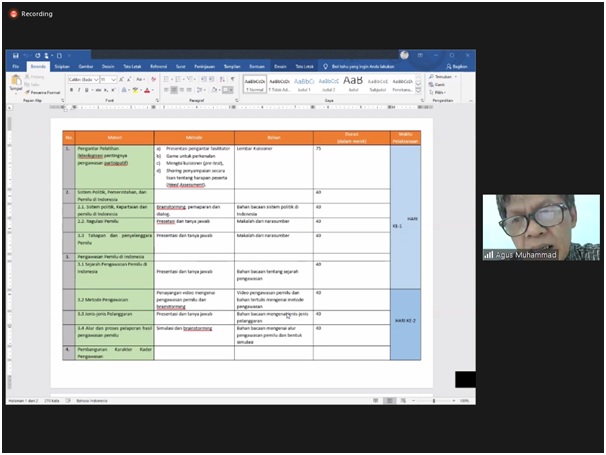The image size is (606, 455).
Task: Click the Tempel (Paste) icon
Action: click(x=15, y=82)
